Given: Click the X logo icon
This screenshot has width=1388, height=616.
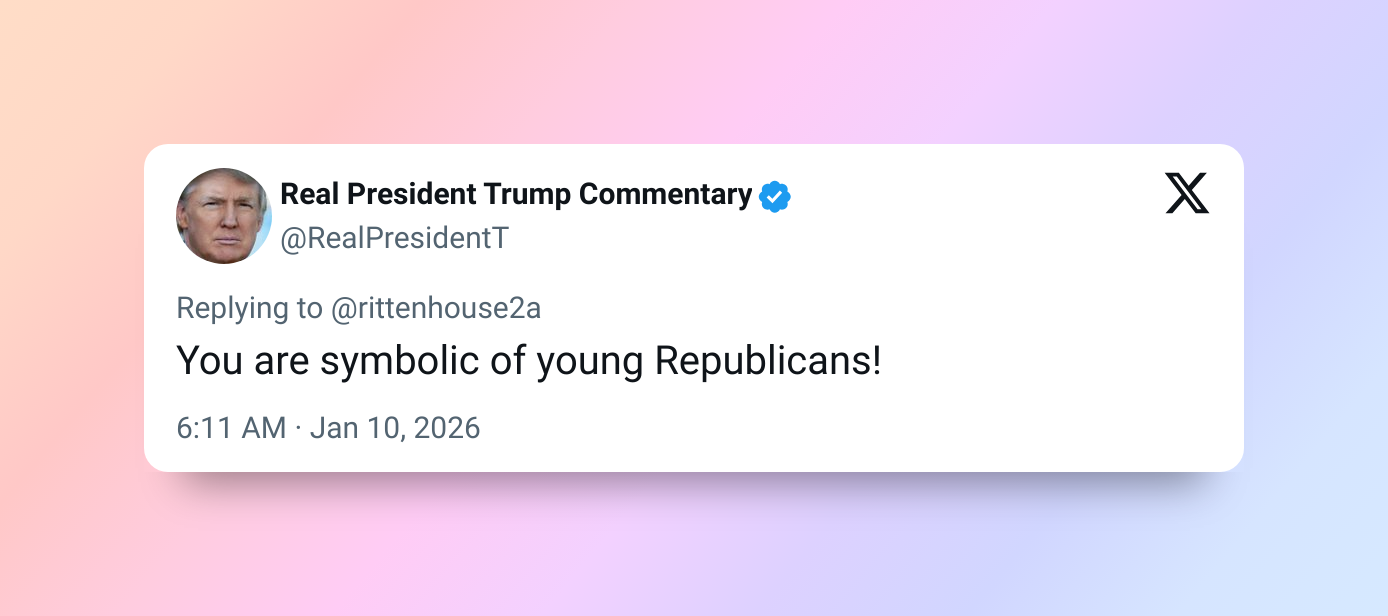Looking at the screenshot, I should coord(1187,193).
